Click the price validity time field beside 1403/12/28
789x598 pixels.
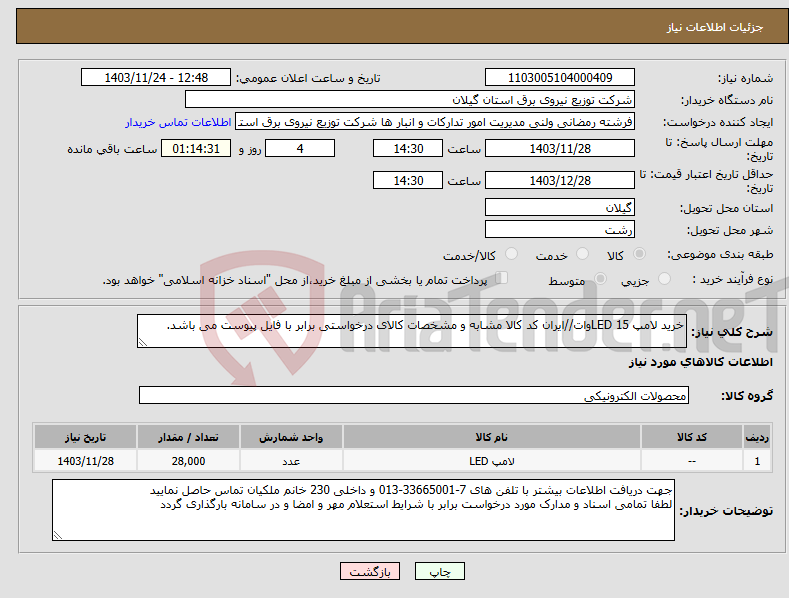pos(408,180)
